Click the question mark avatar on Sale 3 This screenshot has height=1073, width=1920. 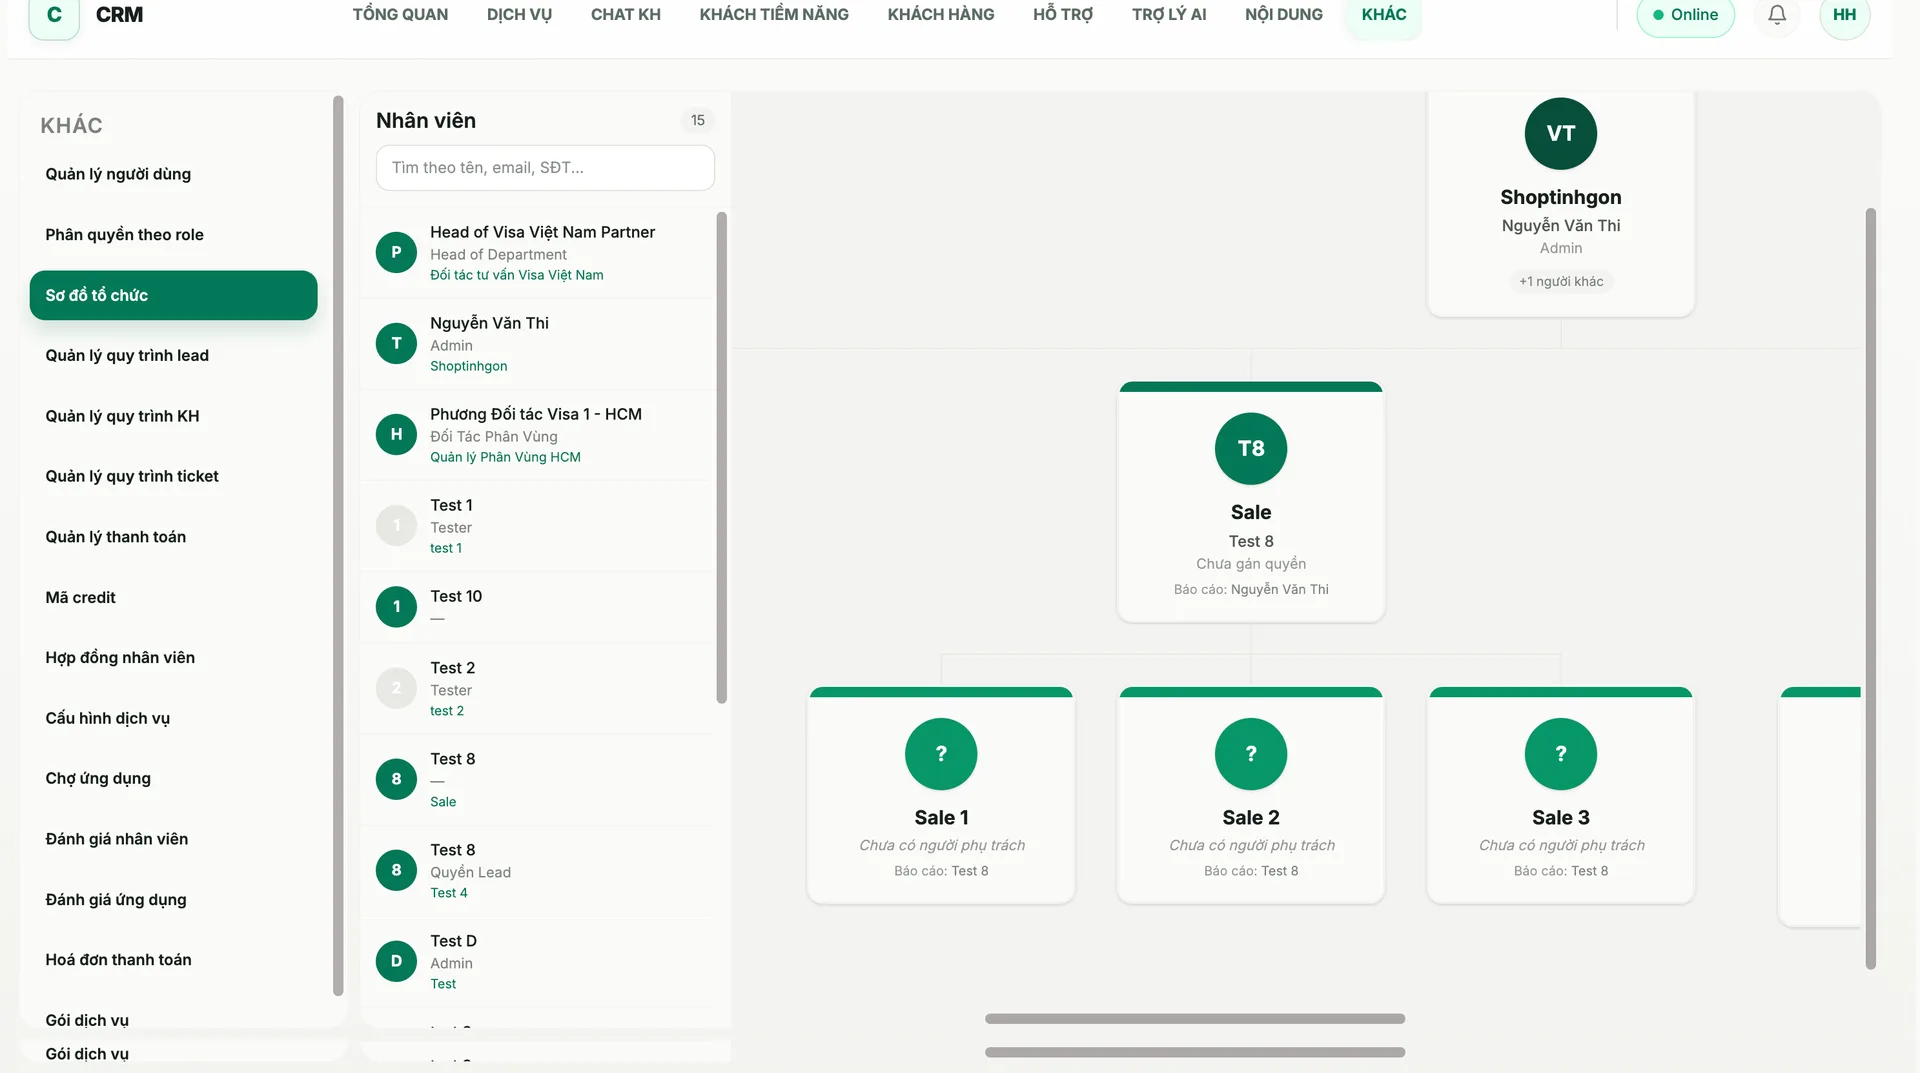[1560, 754]
